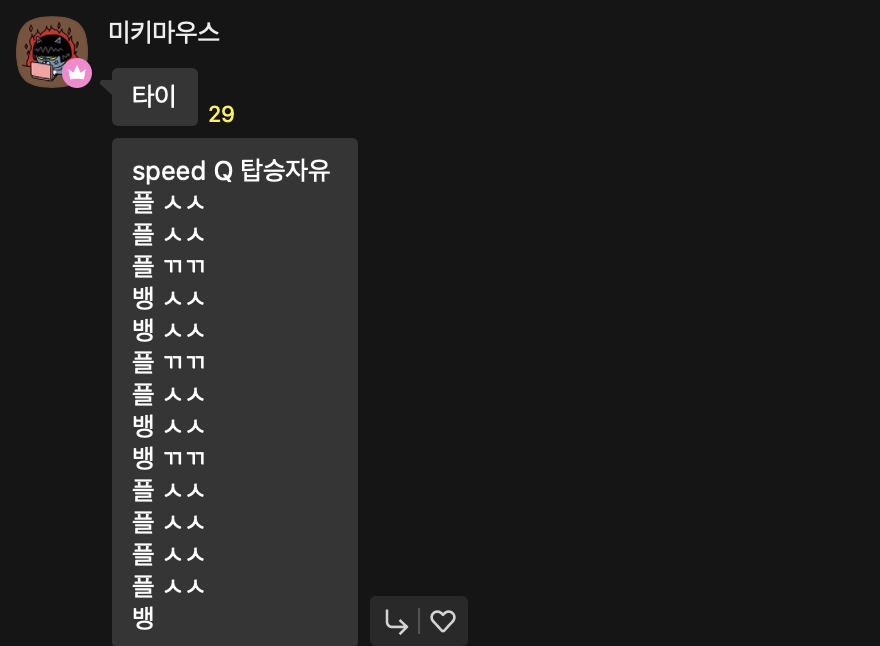The width and height of the screenshot is (880, 646).
Task: Click the letter Q in message title
Action: (223, 171)
